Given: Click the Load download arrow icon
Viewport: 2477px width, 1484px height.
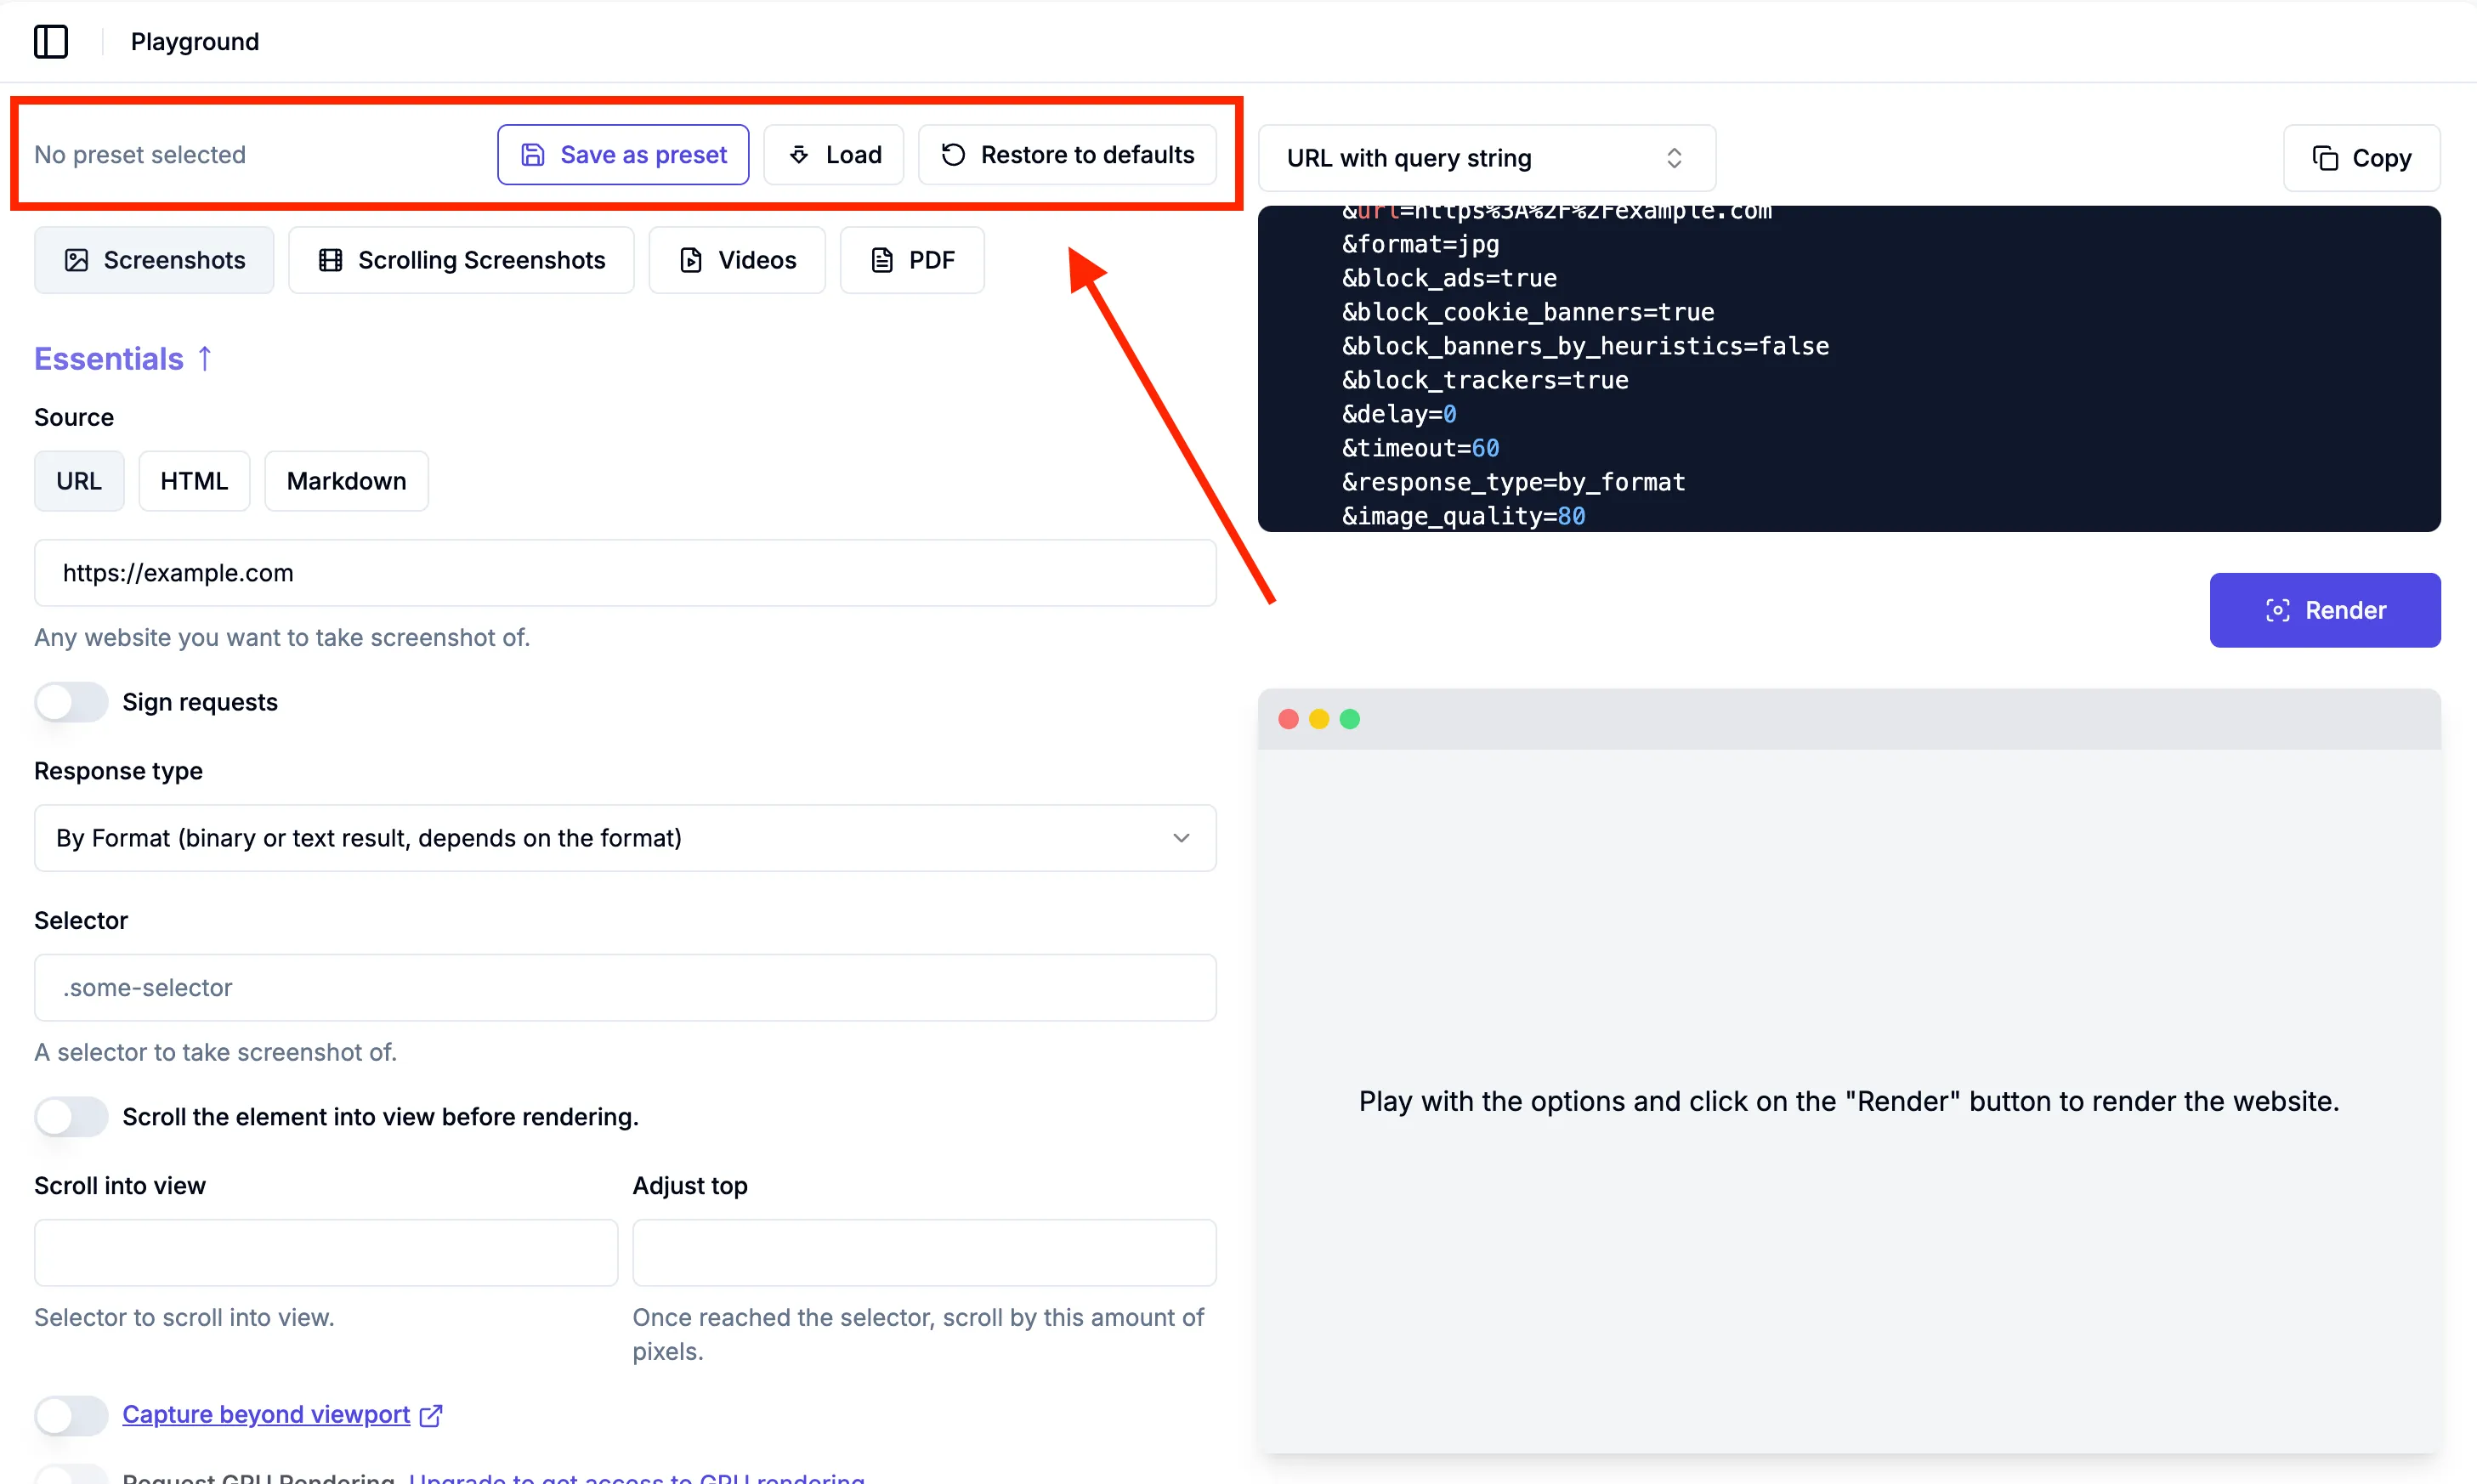Looking at the screenshot, I should point(799,155).
